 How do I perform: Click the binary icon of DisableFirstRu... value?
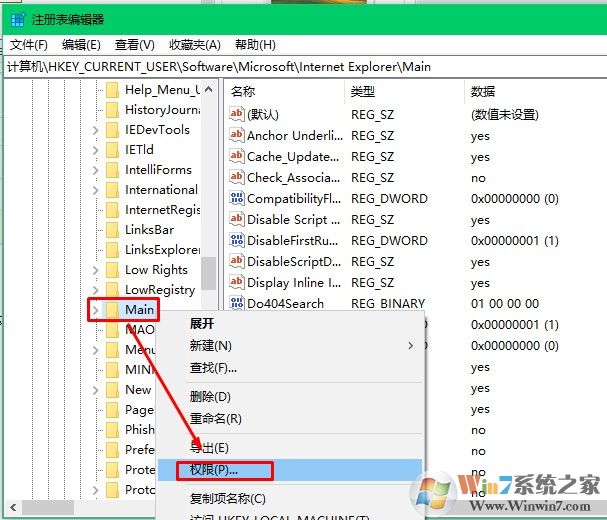point(237,240)
